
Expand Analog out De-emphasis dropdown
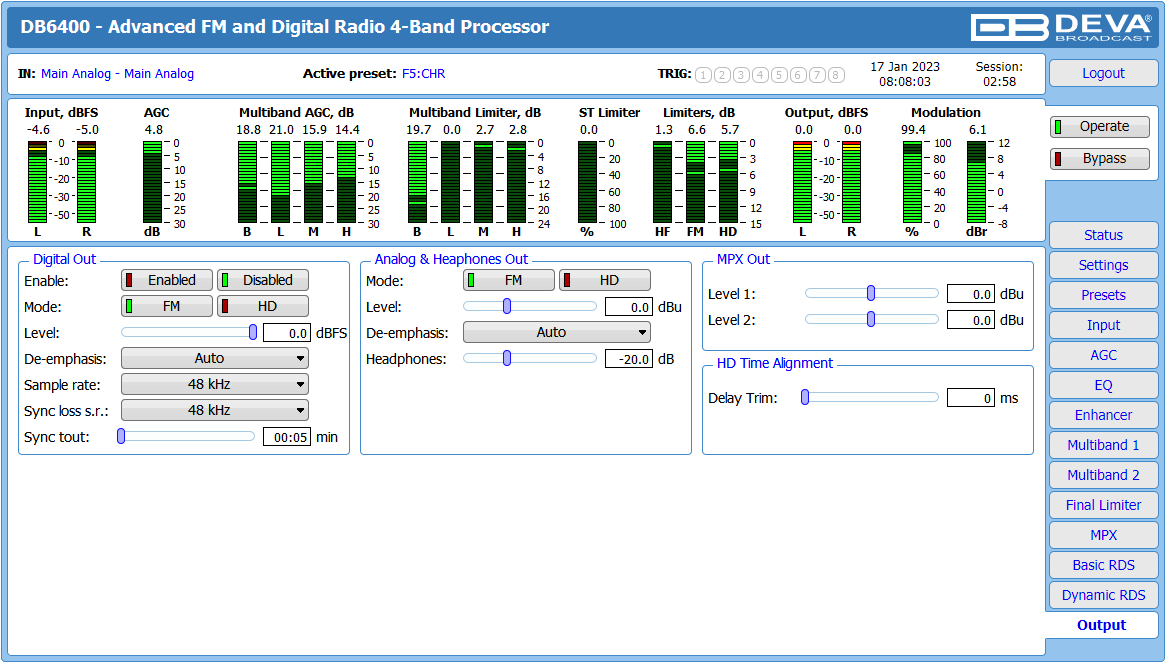pyautogui.click(x=557, y=332)
